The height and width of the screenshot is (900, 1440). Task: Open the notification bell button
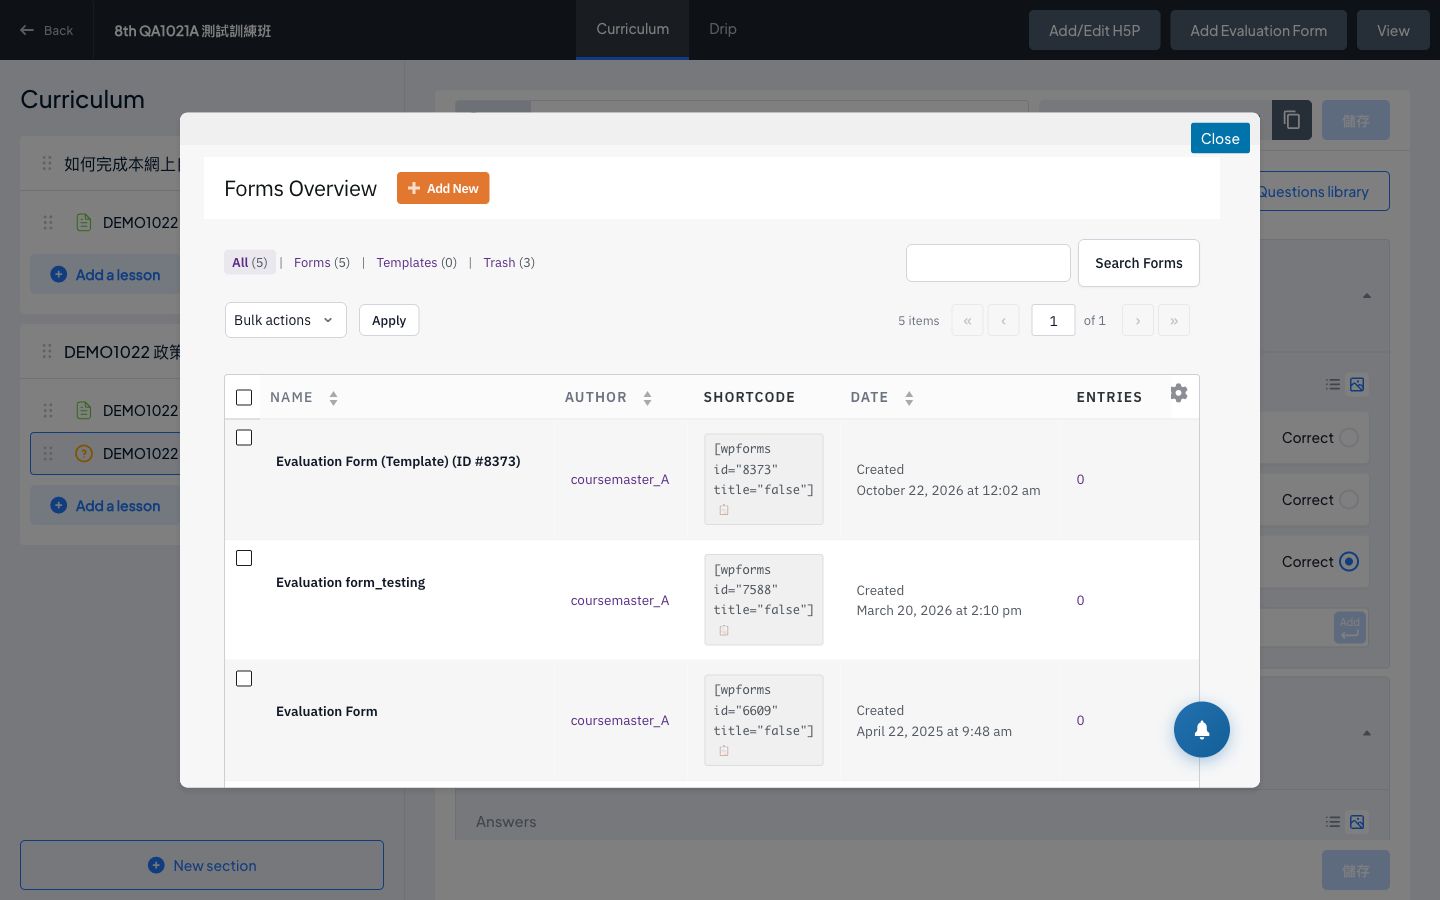[1202, 729]
